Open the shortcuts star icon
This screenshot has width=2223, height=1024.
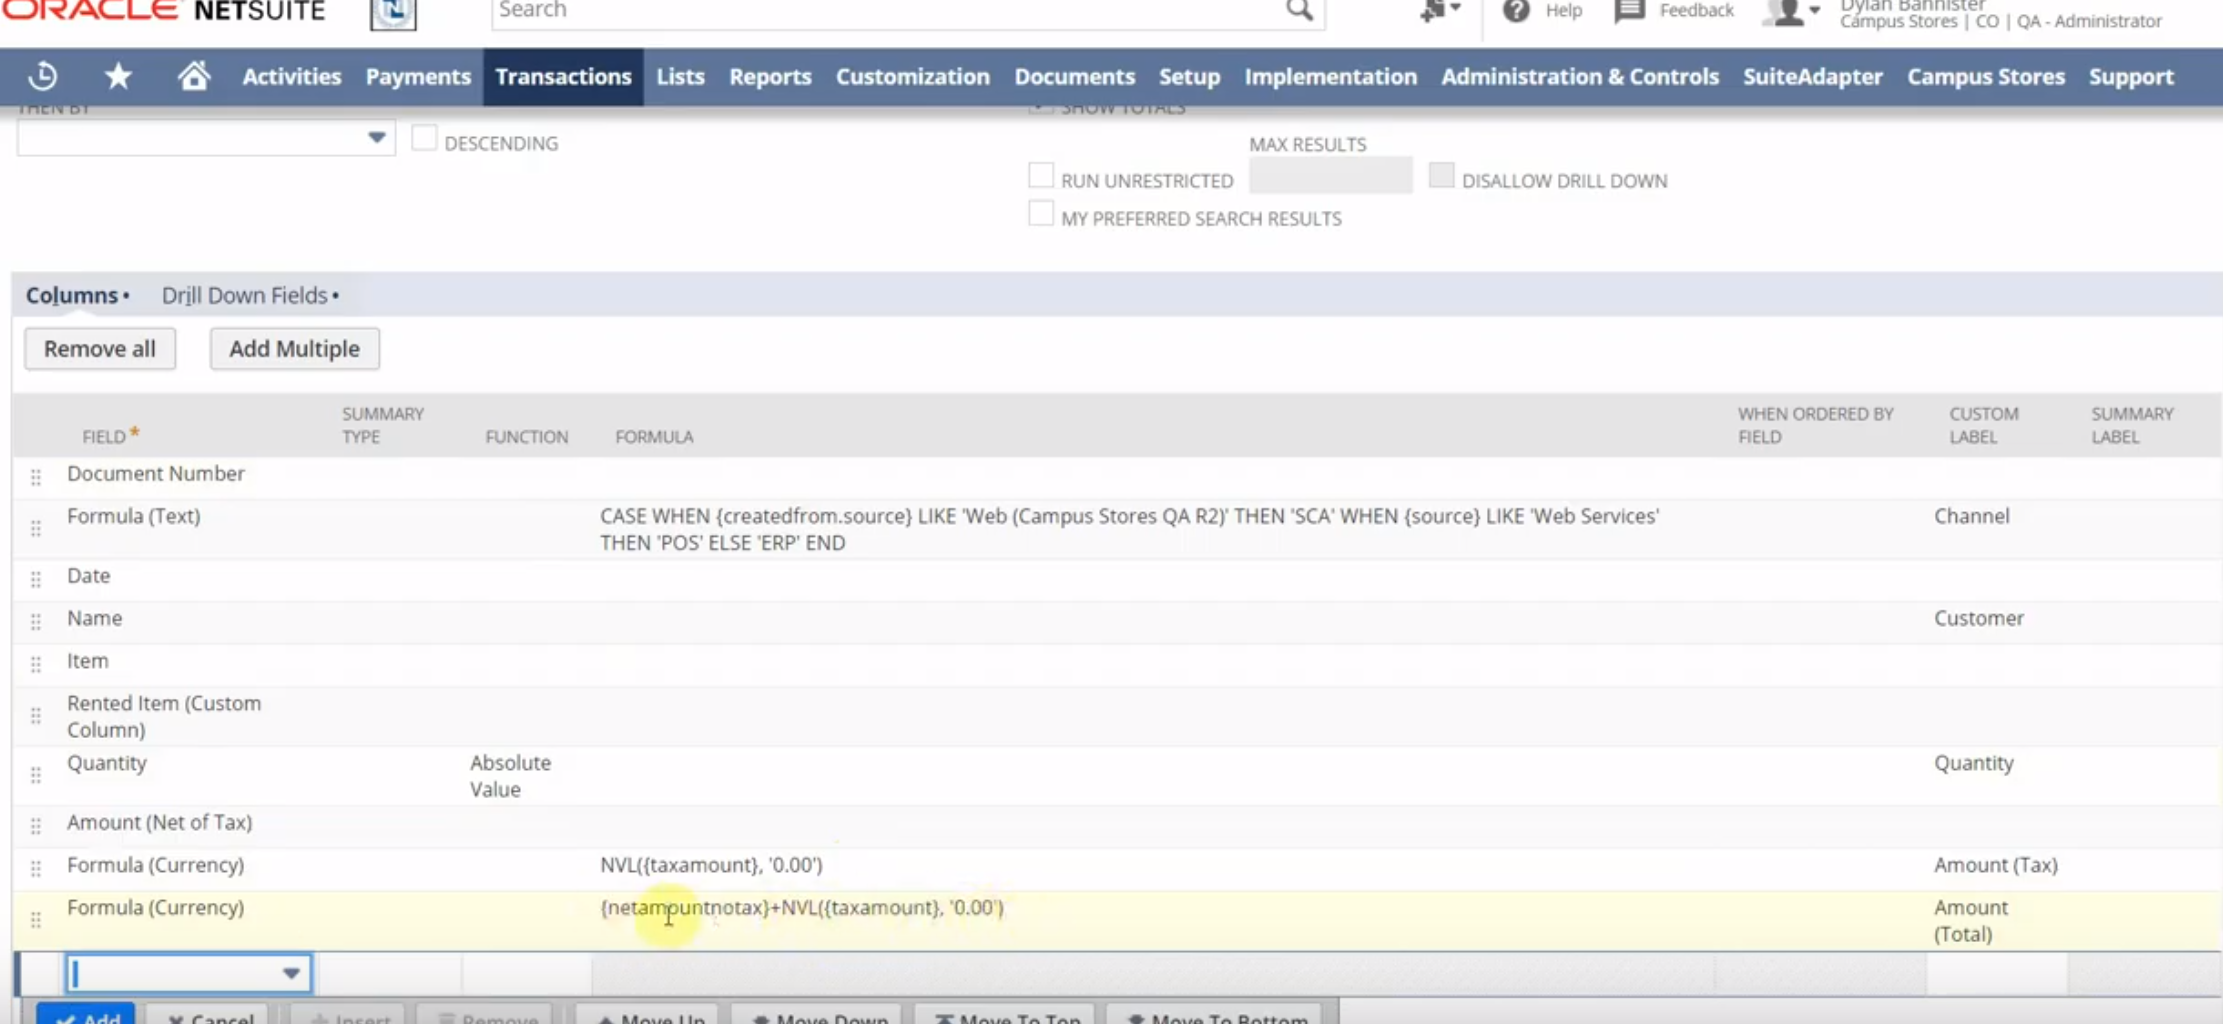(x=118, y=76)
